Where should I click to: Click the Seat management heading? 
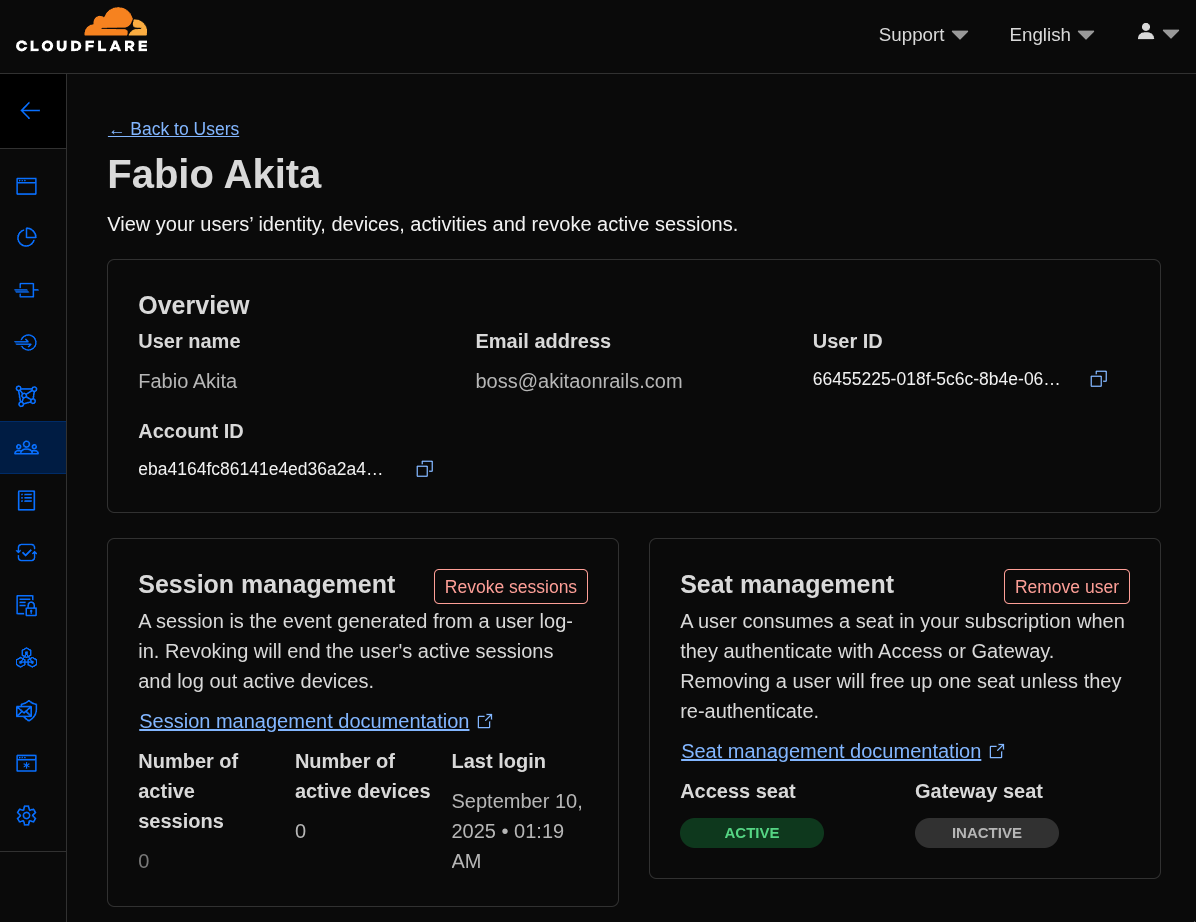[x=787, y=584]
